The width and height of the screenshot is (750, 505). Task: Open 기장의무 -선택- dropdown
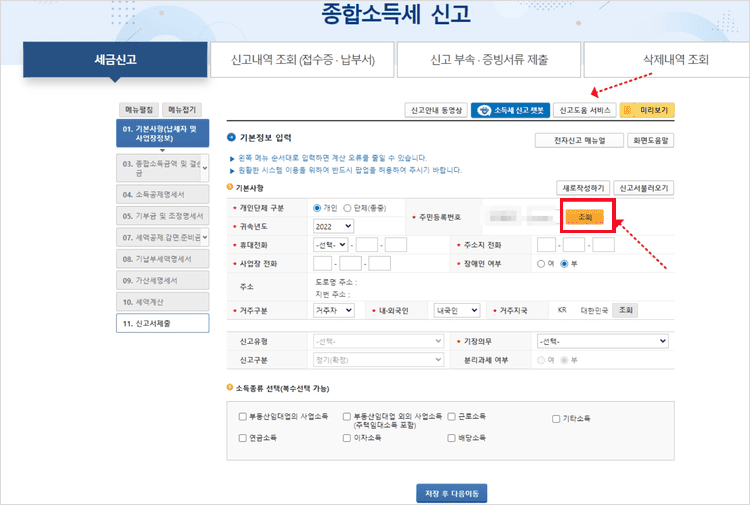tap(603, 341)
